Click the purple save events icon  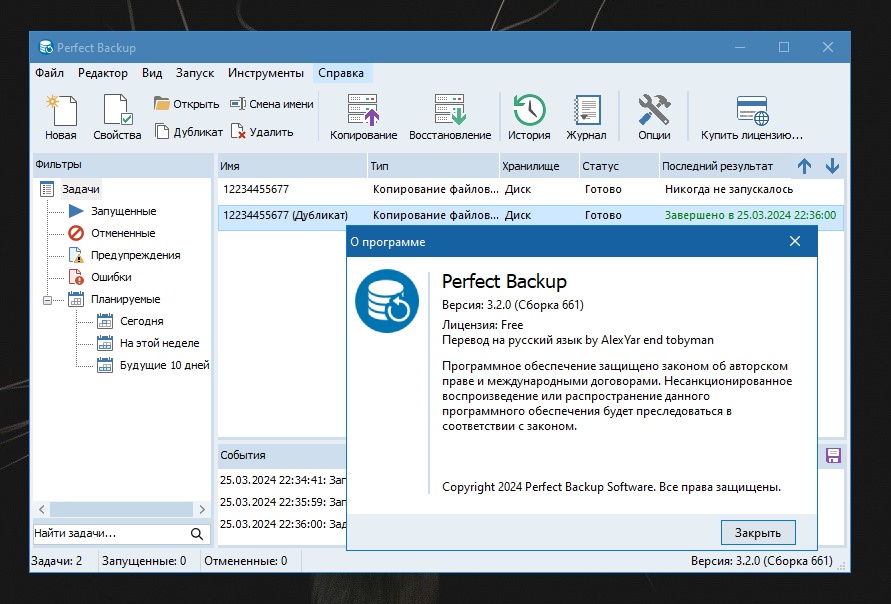pyautogui.click(x=833, y=455)
